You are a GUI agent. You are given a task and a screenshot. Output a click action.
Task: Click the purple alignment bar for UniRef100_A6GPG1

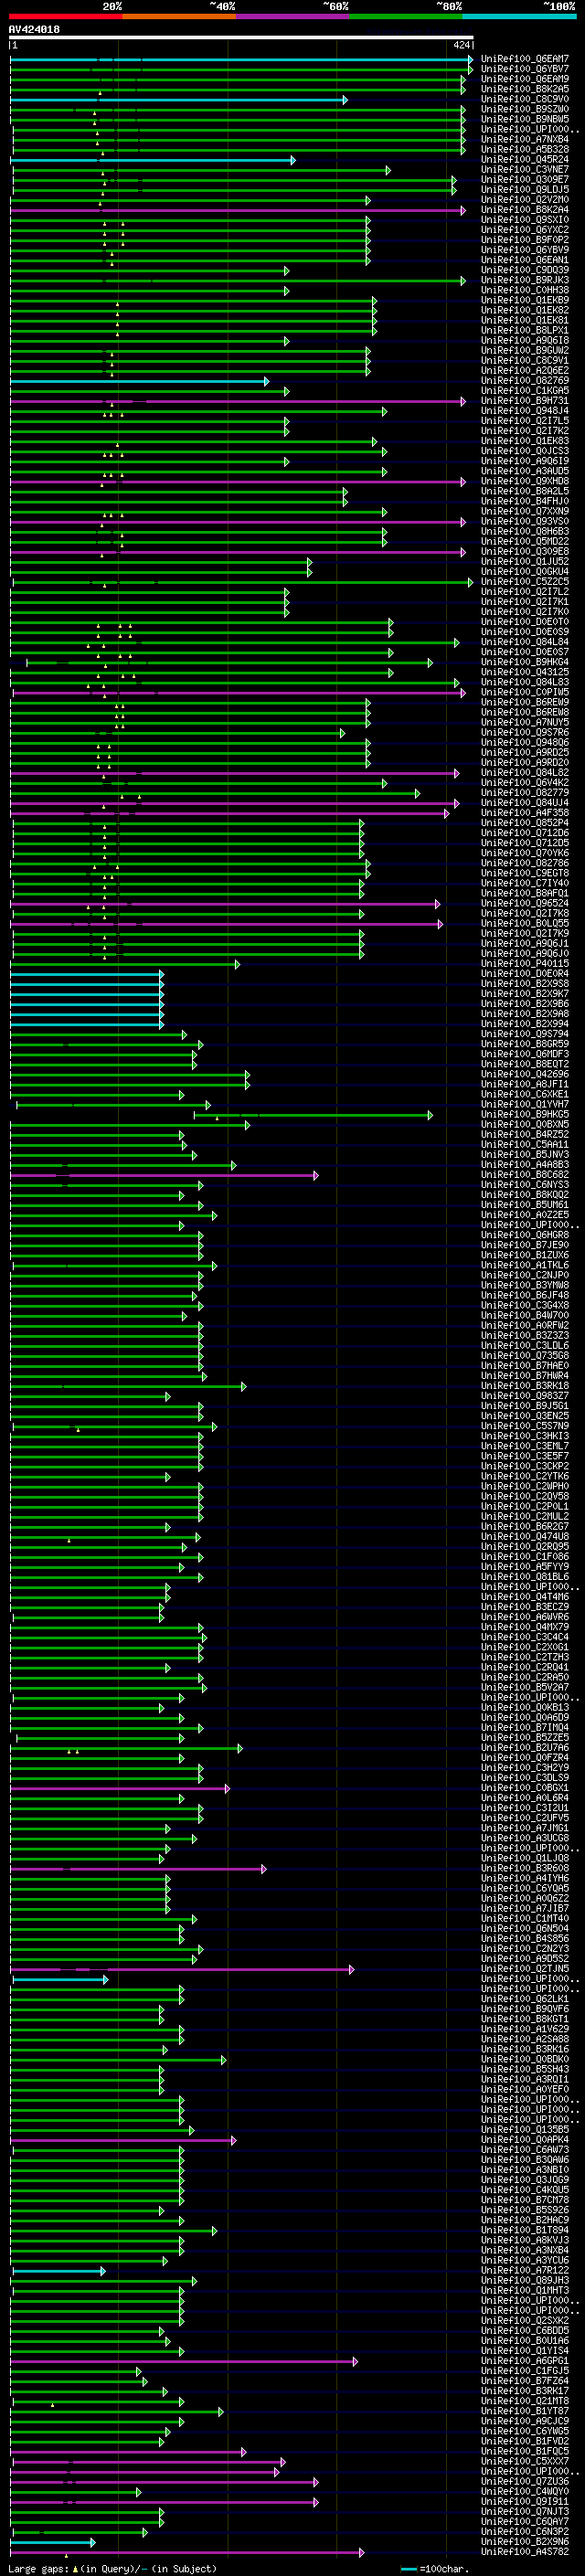click(184, 2361)
